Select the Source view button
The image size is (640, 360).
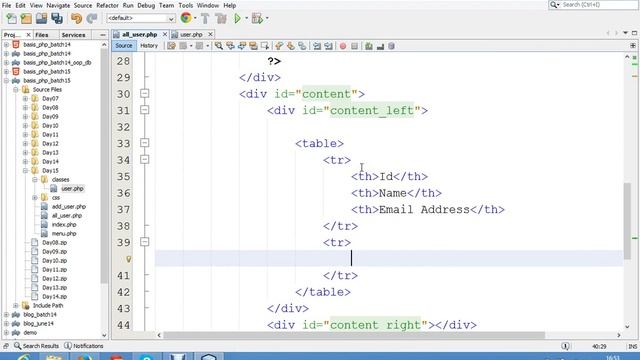124,46
